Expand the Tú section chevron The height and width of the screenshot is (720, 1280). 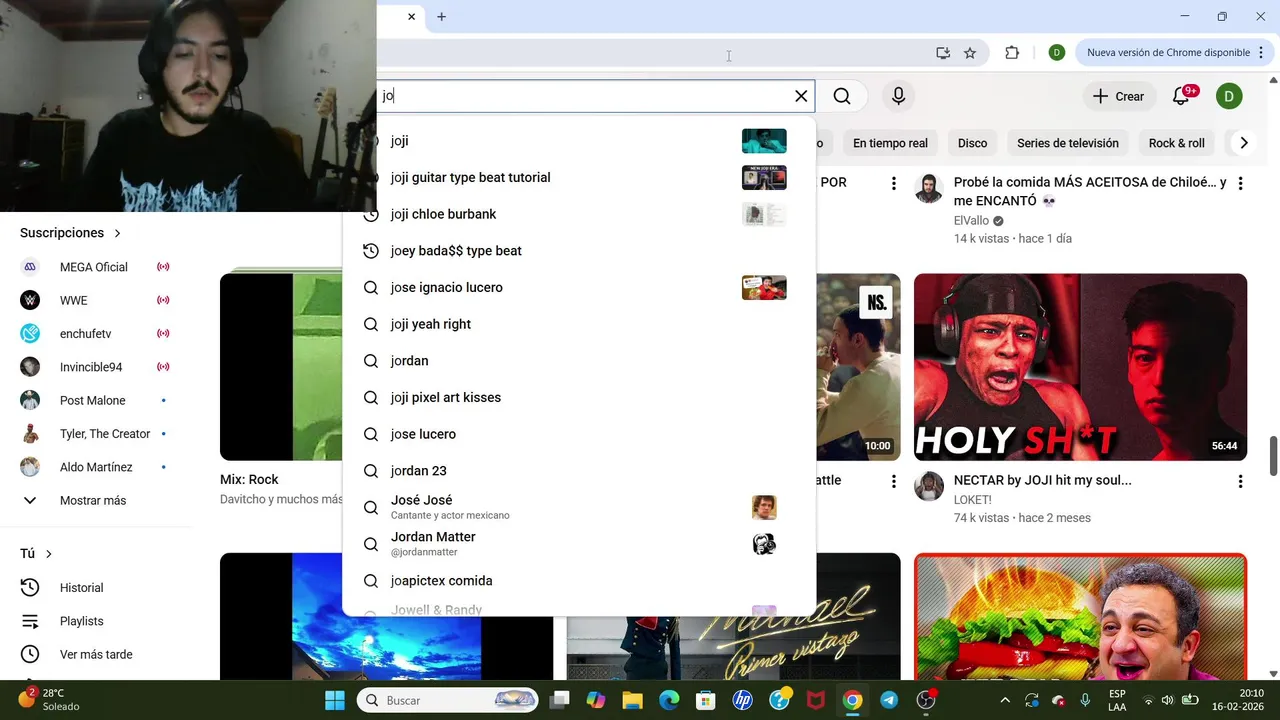click(x=48, y=554)
